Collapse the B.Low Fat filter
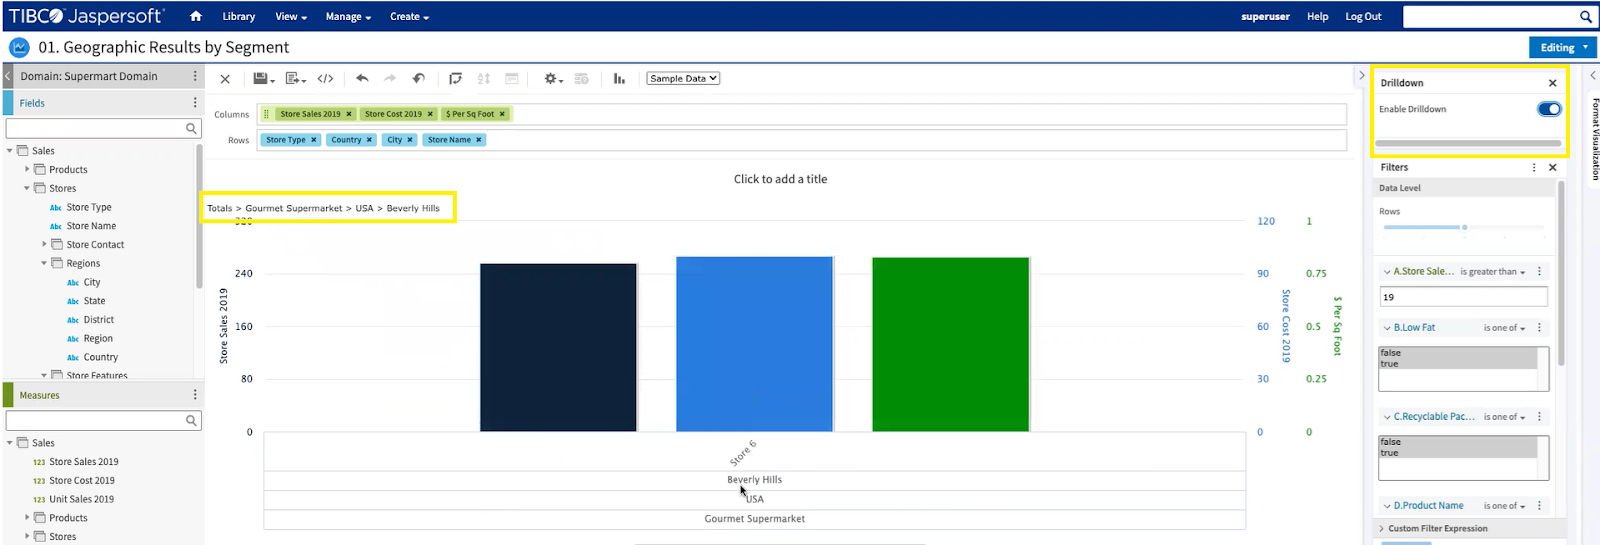The height and width of the screenshot is (545, 1600). tap(1387, 328)
